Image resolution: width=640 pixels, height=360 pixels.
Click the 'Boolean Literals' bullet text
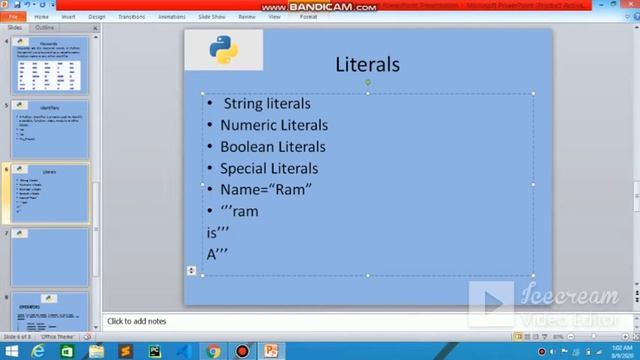[273, 147]
